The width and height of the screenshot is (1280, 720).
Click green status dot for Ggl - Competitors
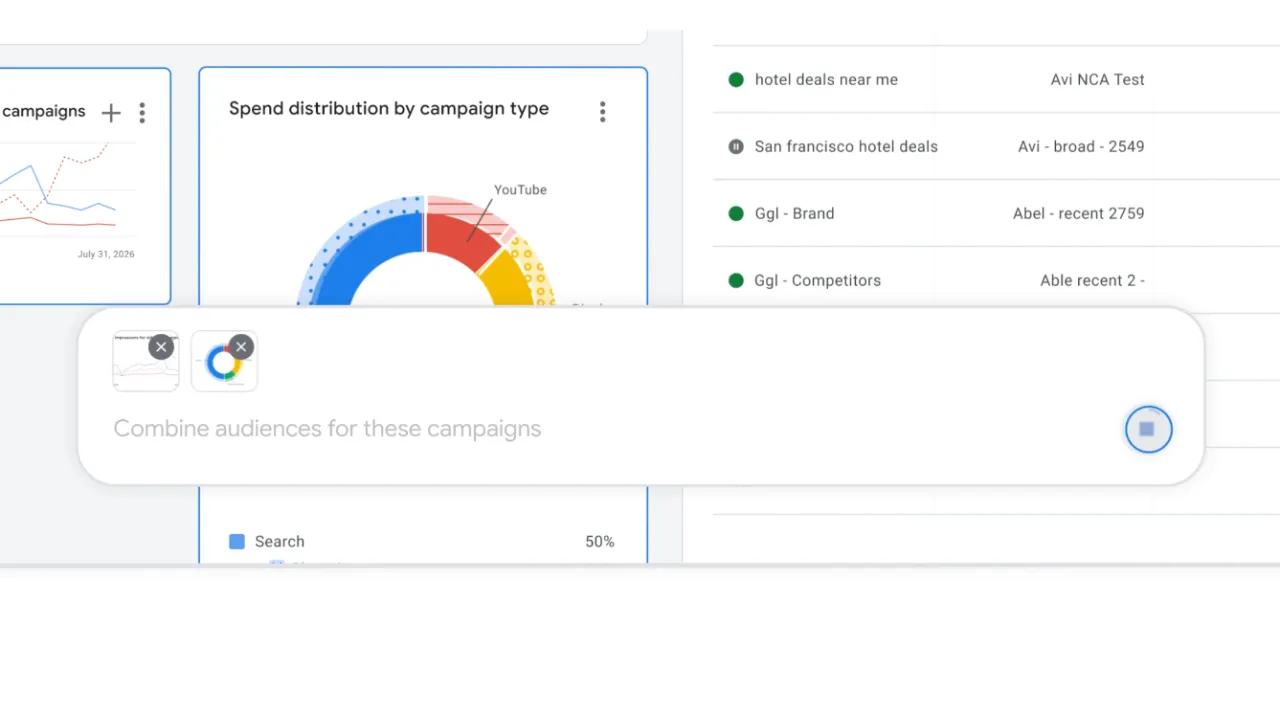click(x=736, y=280)
